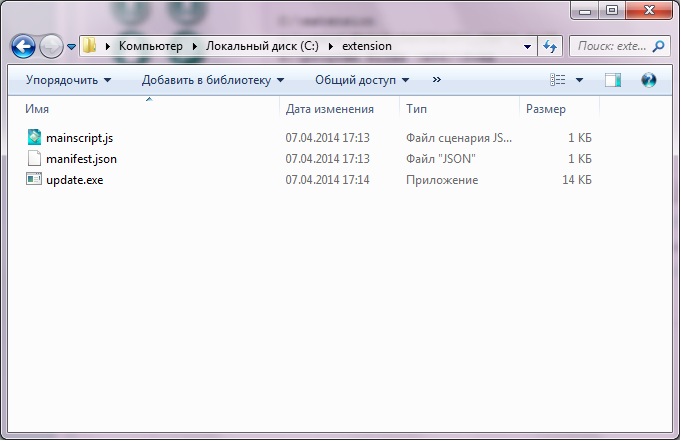
Task: Click the folder icon in address bar
Action: 89,45
